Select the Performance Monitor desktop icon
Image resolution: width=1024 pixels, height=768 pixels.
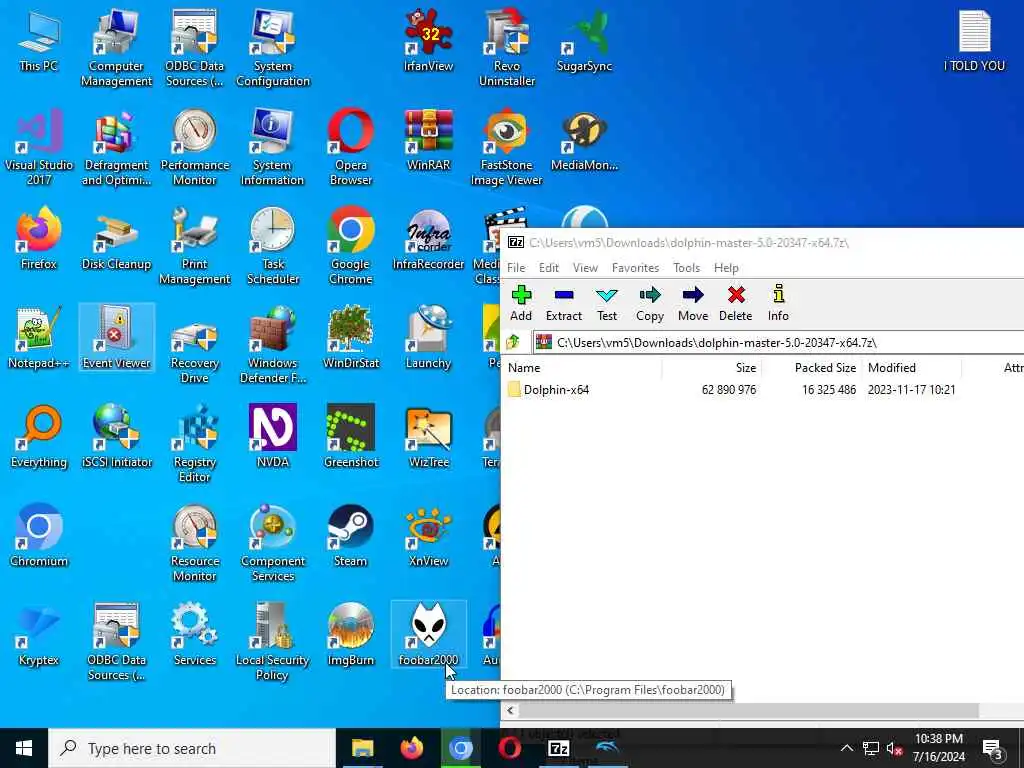(x=195, y=147)
